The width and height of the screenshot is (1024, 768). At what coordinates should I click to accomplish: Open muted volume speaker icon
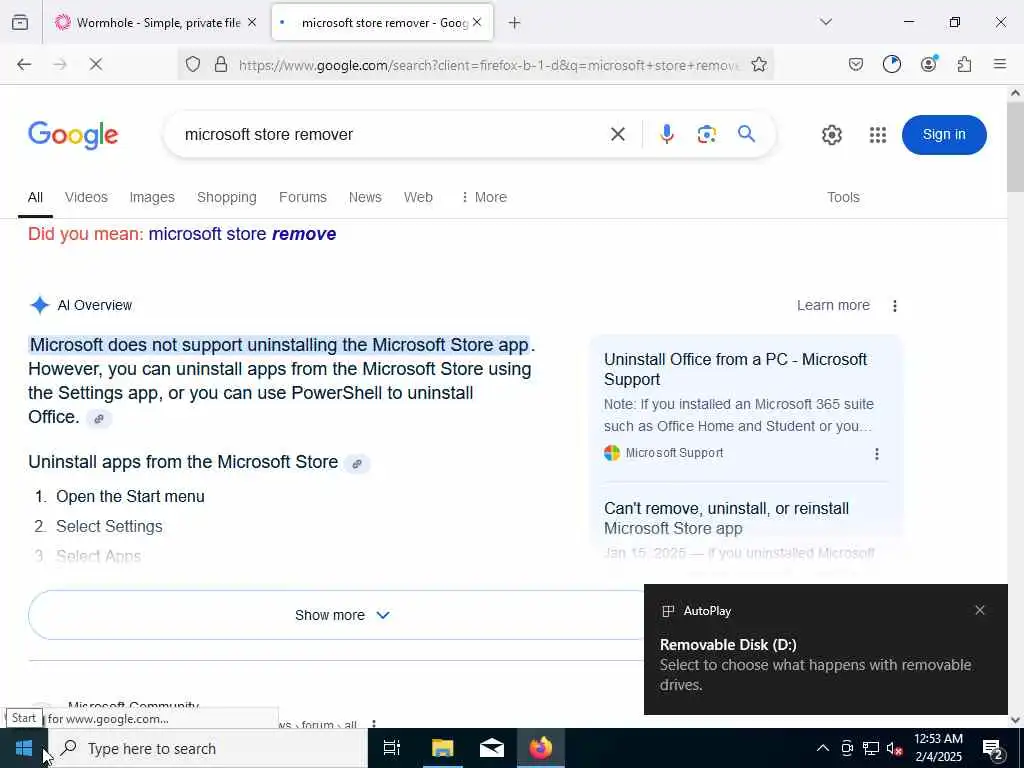click(895, 748)
